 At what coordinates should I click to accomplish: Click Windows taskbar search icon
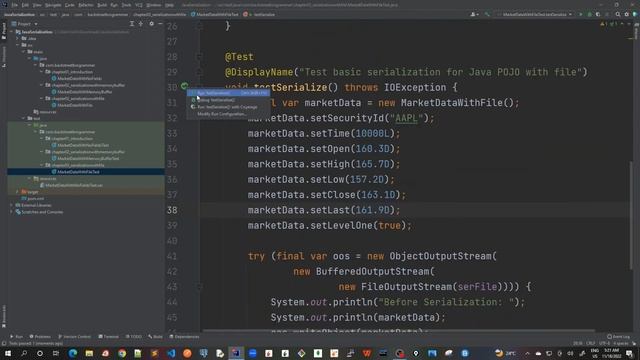[24, 353]
